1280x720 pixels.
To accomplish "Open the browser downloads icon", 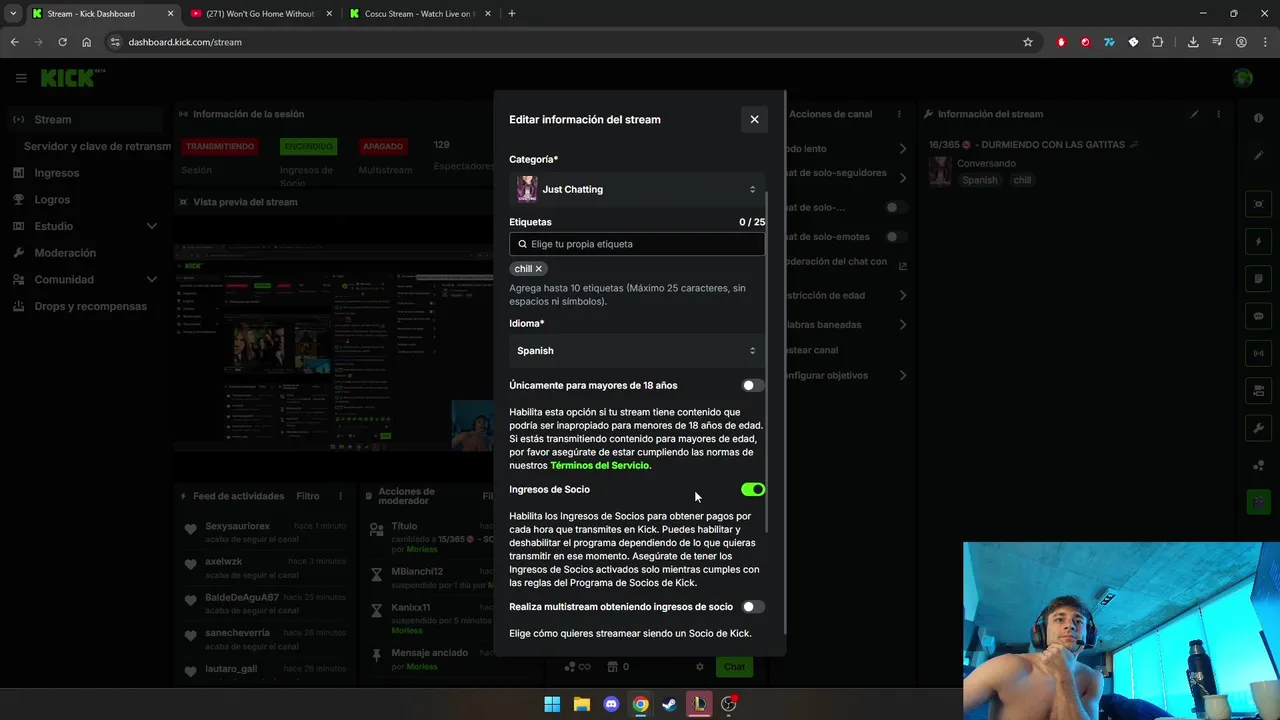I will (1193, 42).
